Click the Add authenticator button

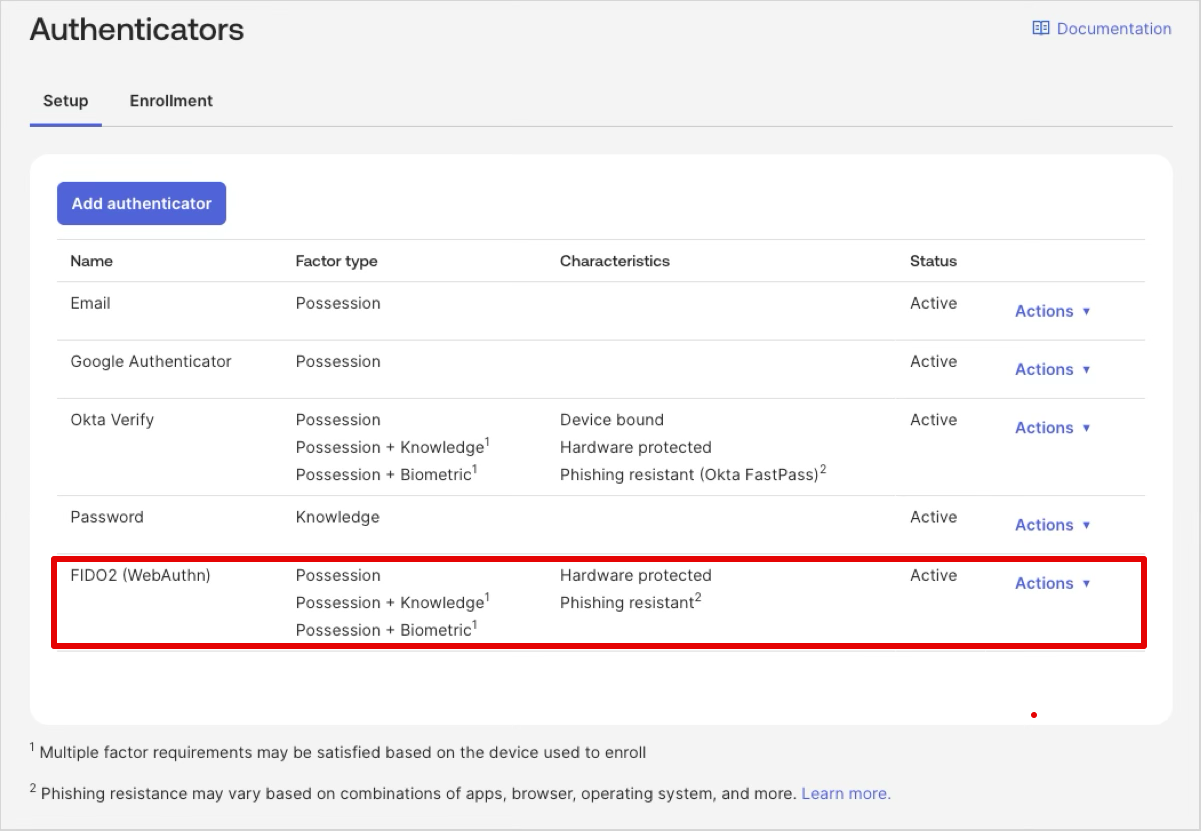(x=141, y=203)
